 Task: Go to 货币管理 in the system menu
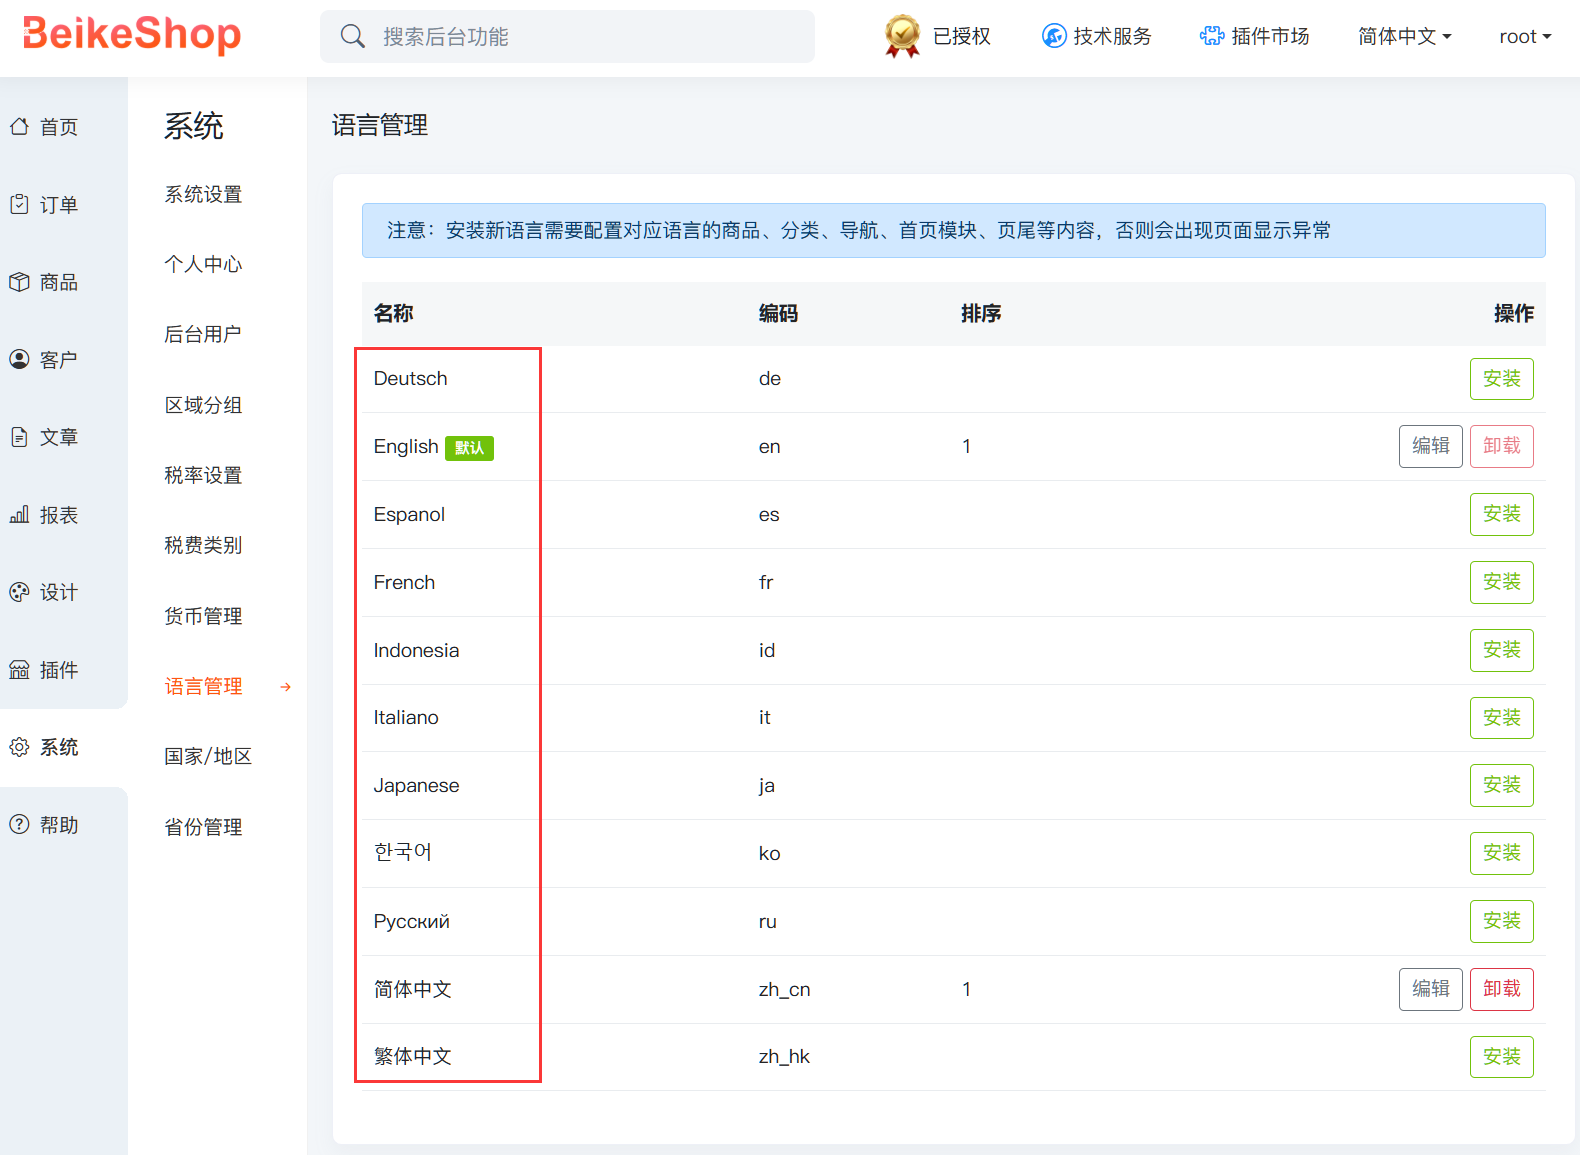[203, 616]
